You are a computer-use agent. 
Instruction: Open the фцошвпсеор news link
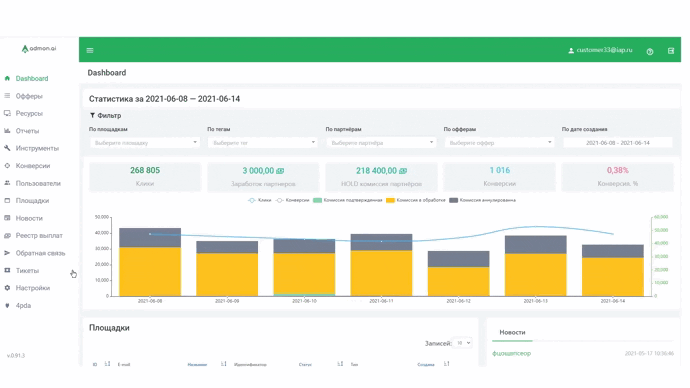(511, 353)
